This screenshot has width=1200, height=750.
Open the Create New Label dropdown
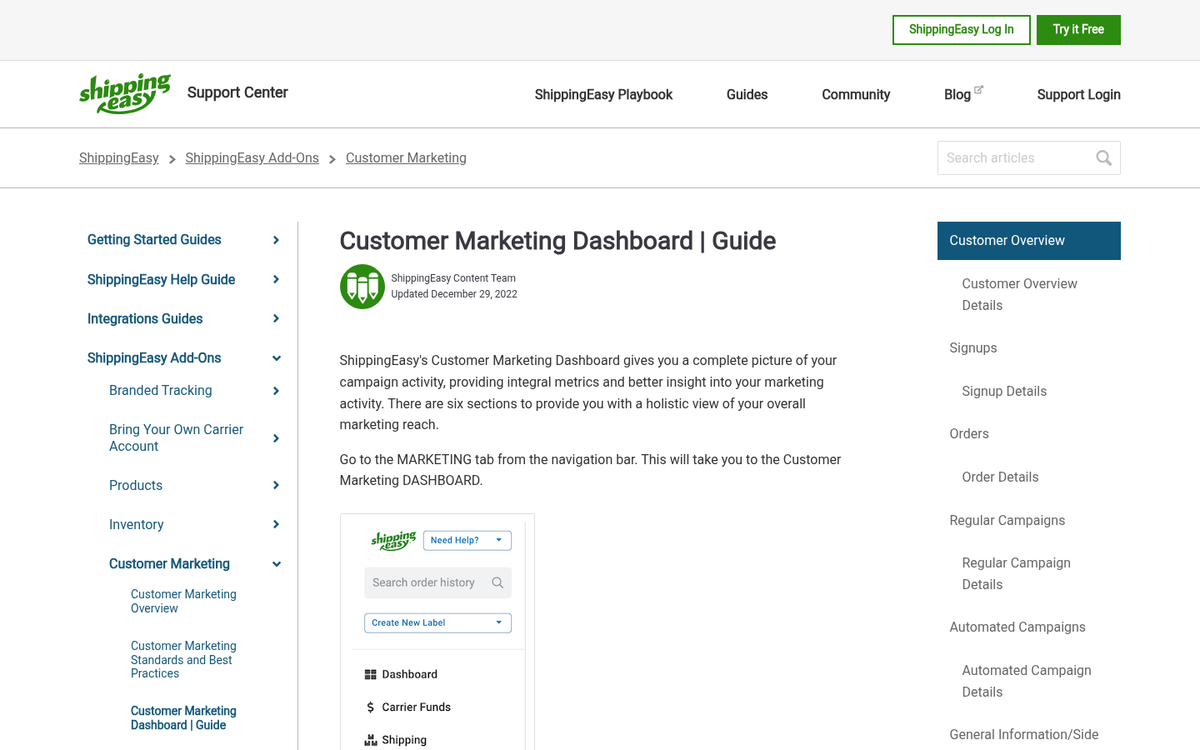pos(437,623)
